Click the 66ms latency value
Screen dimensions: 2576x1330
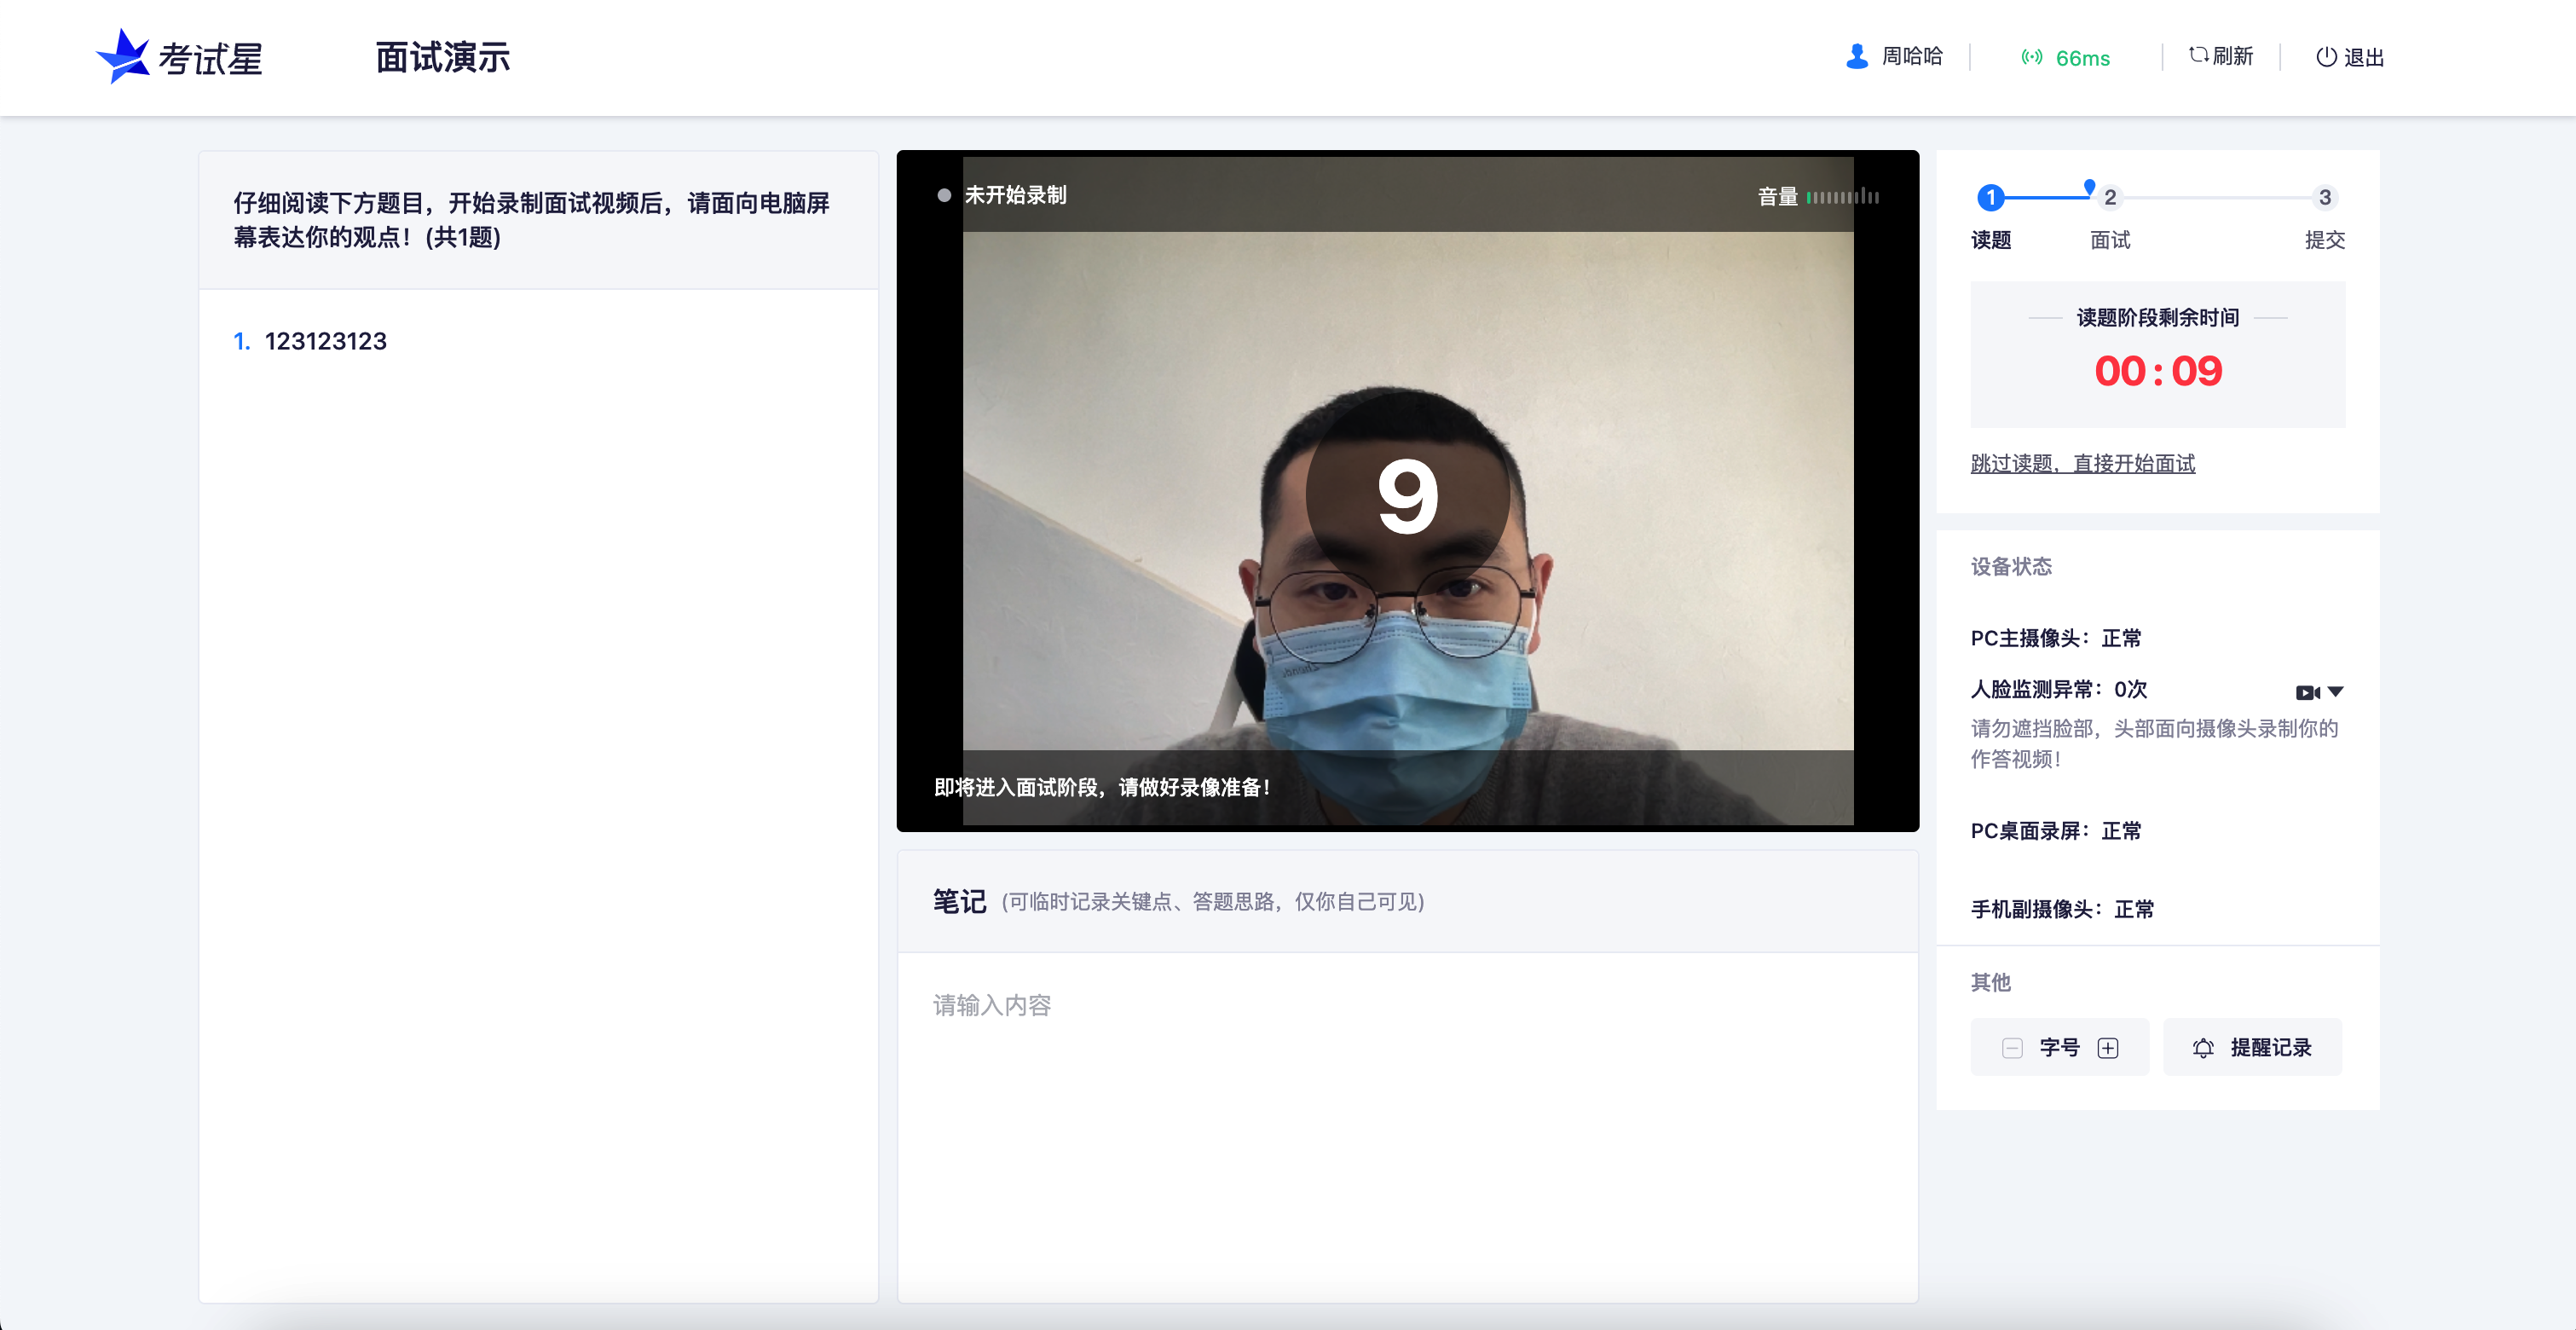(x=2082, y=58)
